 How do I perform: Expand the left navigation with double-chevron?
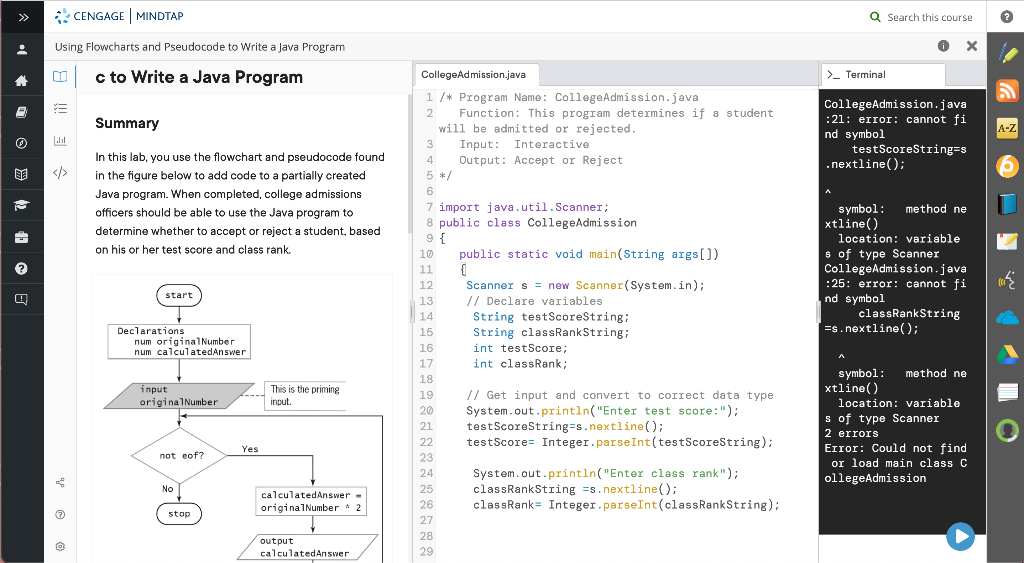tap(24, 17)
